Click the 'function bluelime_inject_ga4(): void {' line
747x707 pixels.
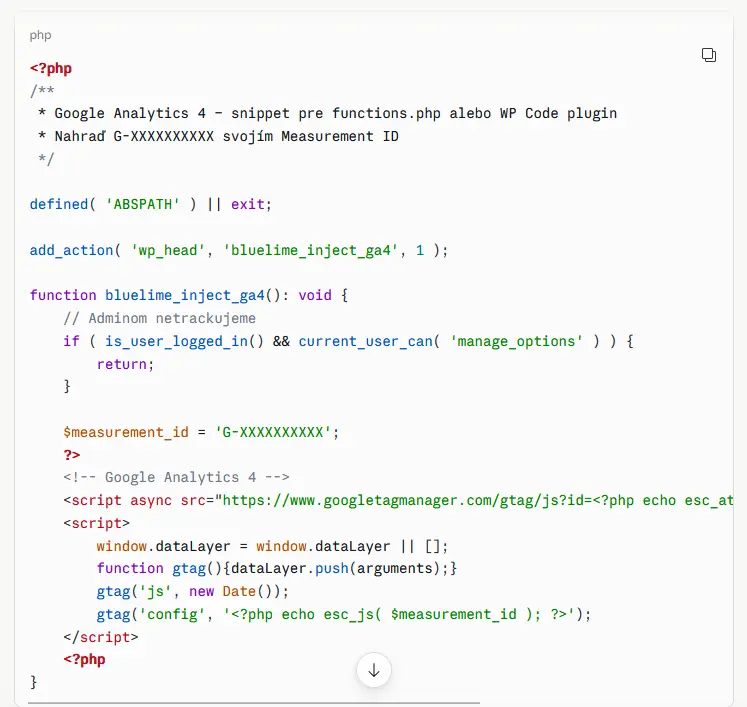click(x=189, y=295)
